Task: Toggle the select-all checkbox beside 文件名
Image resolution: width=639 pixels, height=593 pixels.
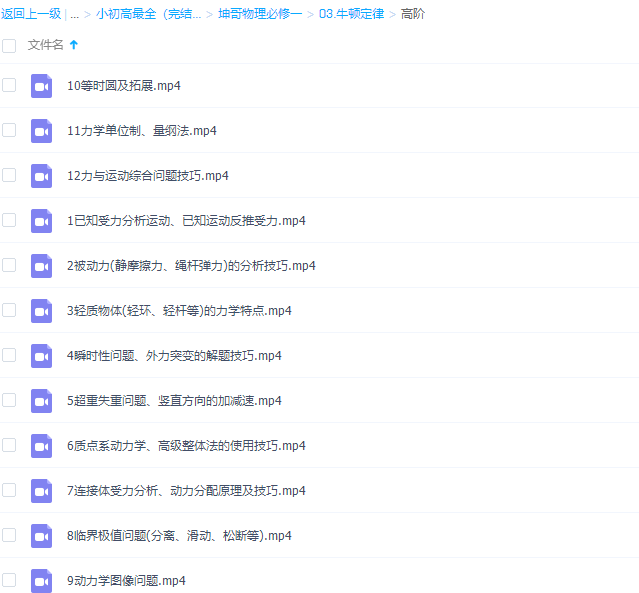Action: 9,45
